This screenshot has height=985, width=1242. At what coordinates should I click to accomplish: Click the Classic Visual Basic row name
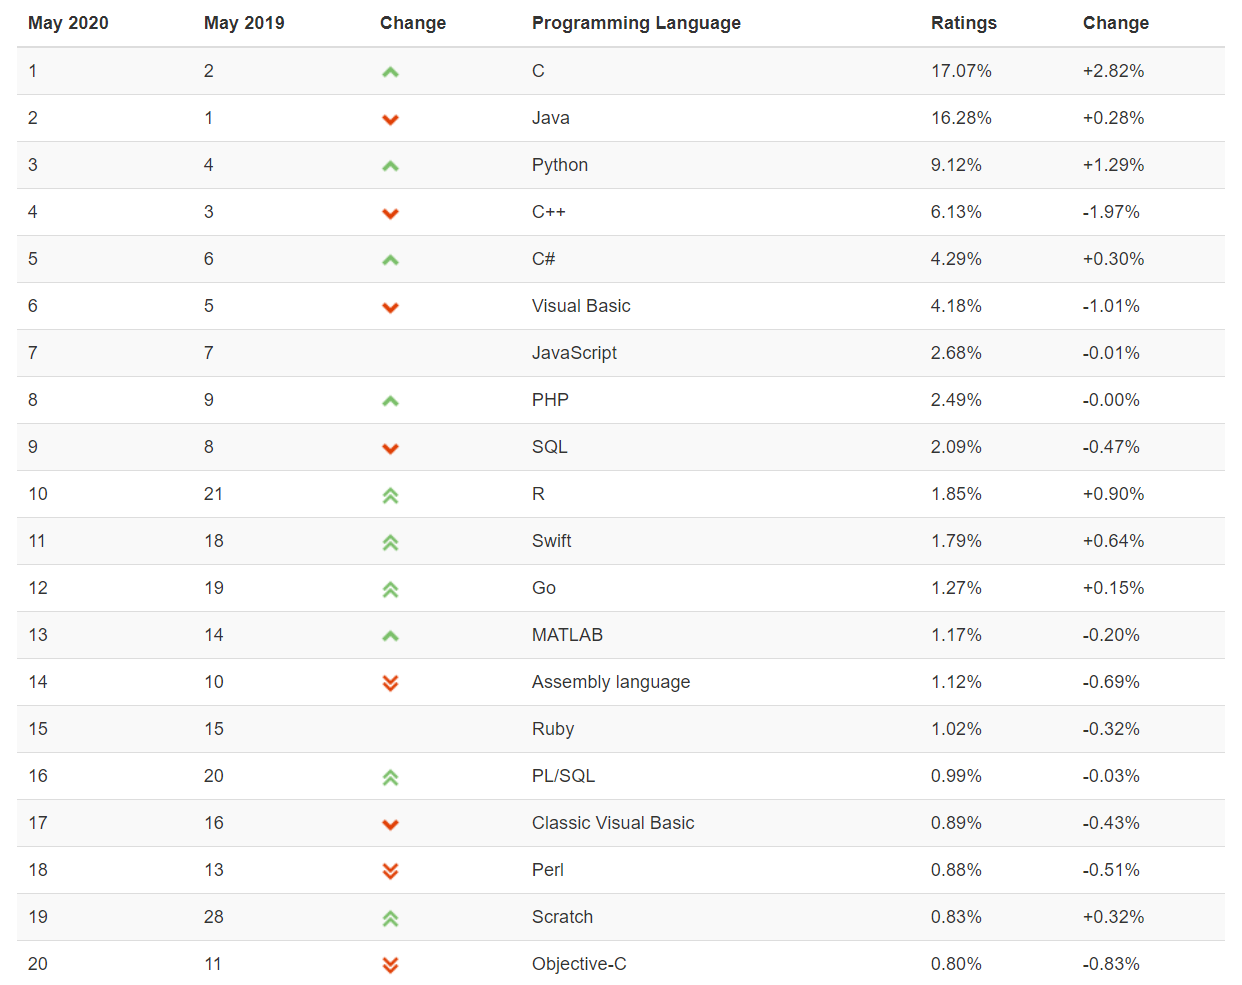[x=612, y=823]
